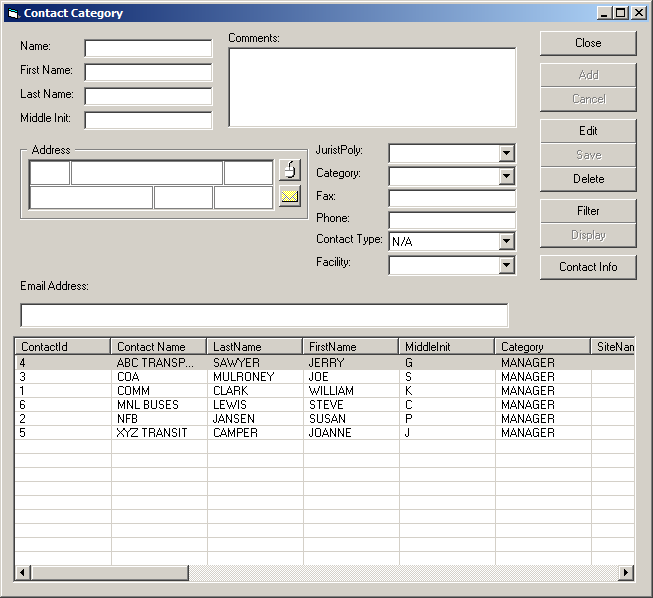This screenshot has height=598, width=653.
Task: Click the Edit button
Action: [588, 131]
